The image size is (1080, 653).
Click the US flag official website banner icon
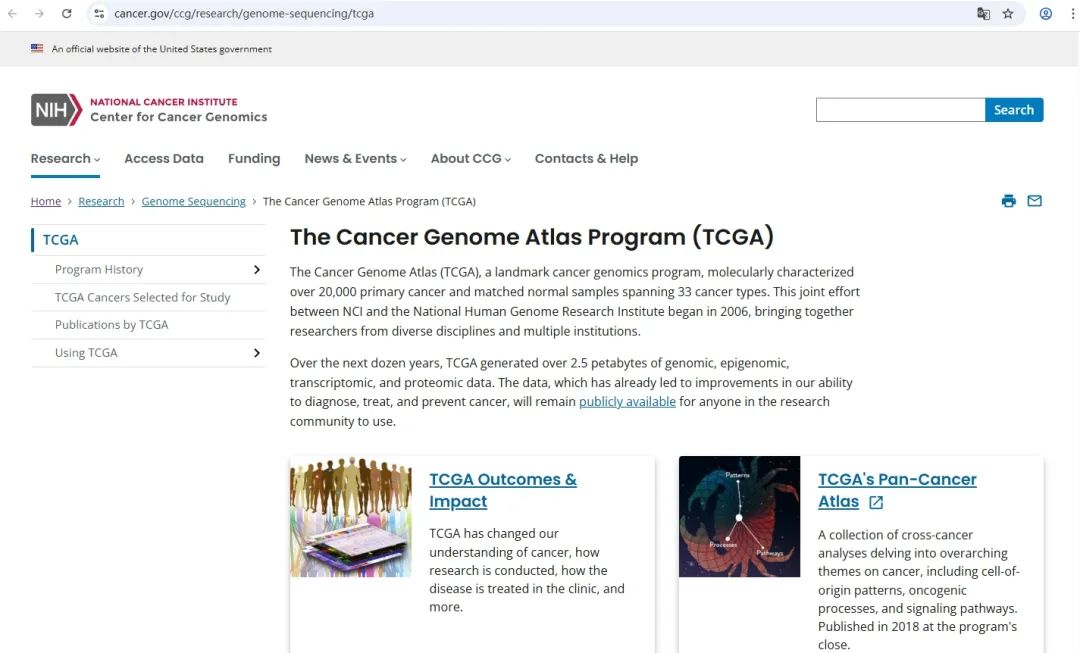36,47
